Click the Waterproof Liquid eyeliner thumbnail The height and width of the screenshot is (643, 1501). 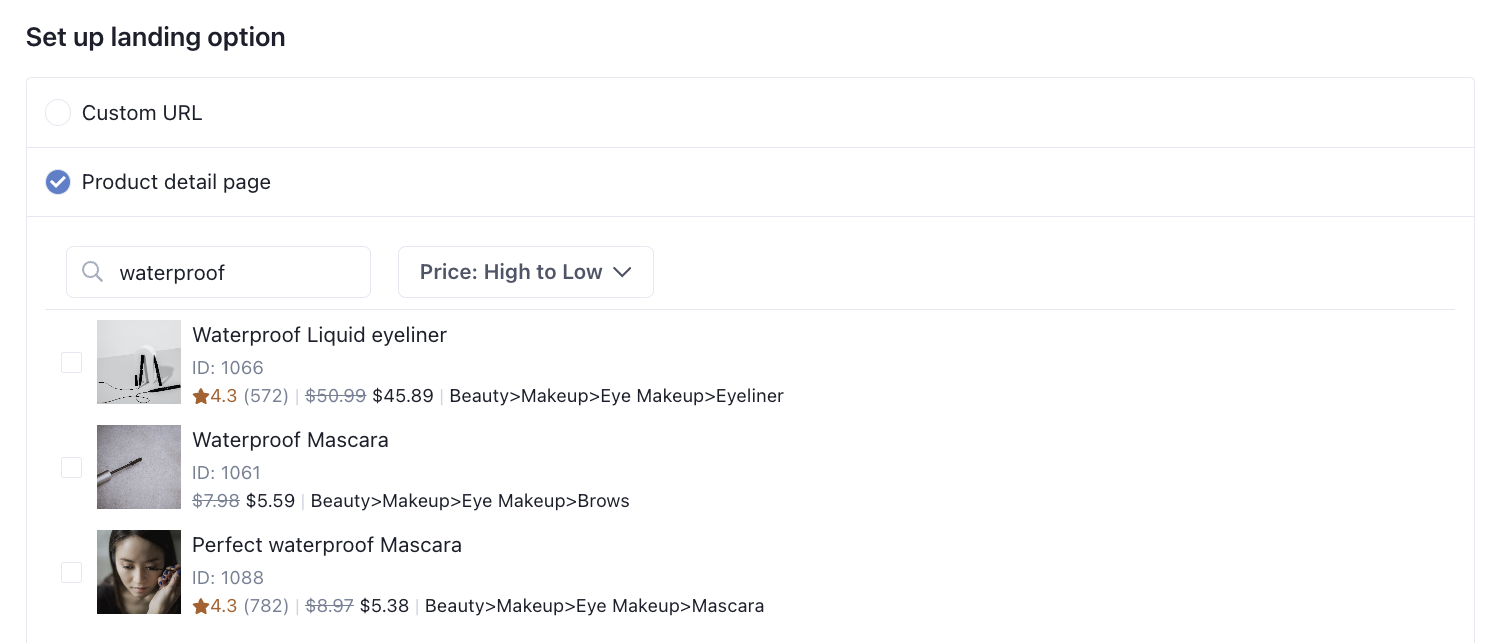[139, 362]
